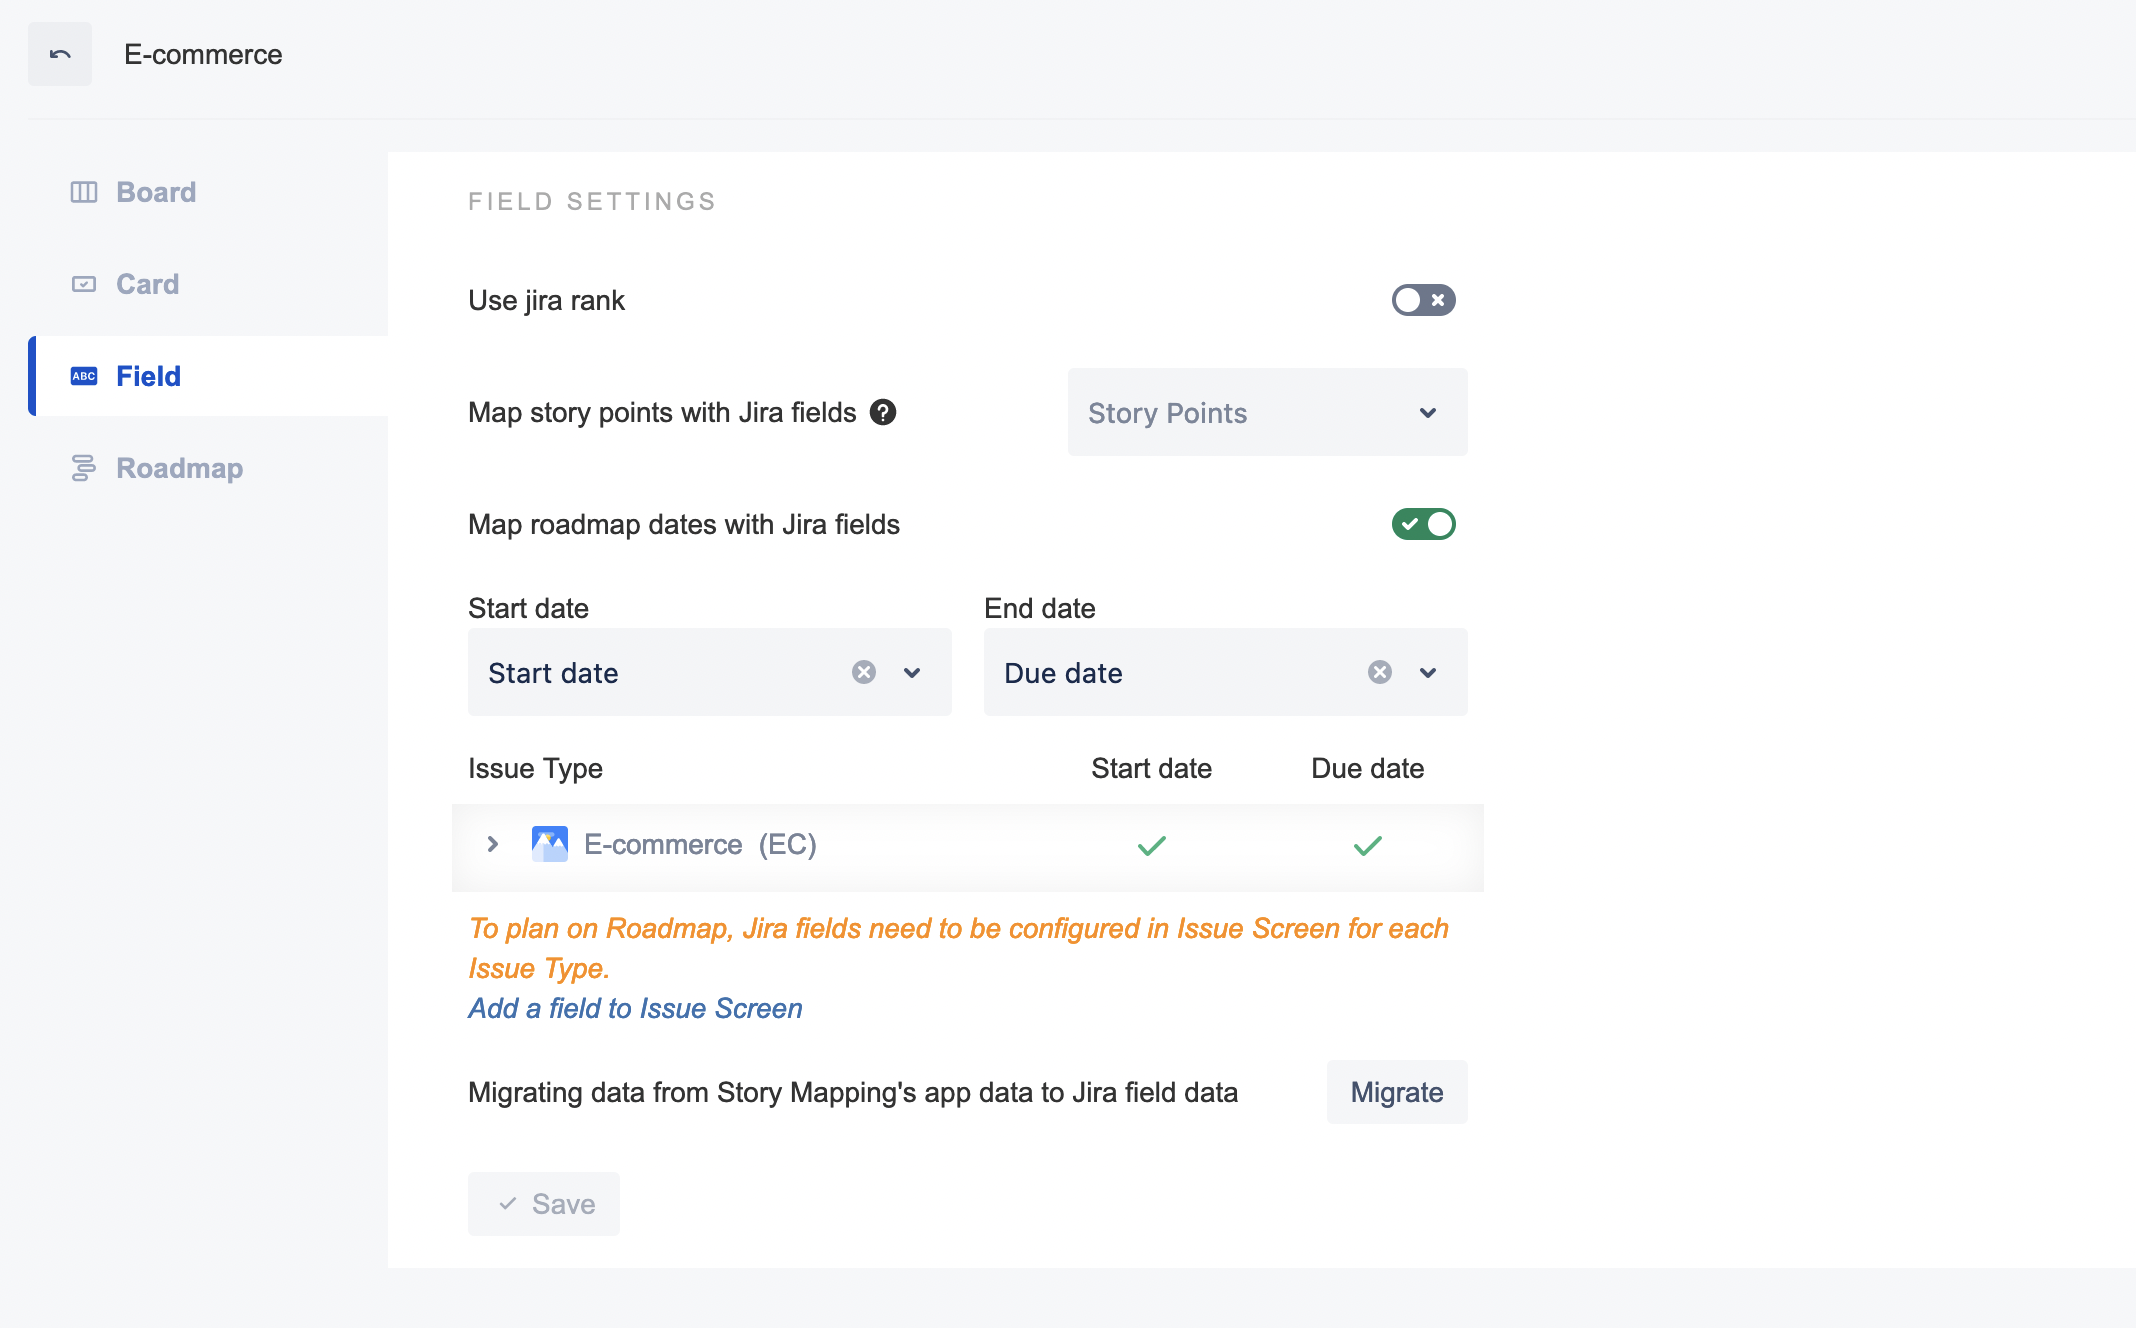Click the Card icon in sidebar

(84, 284)
